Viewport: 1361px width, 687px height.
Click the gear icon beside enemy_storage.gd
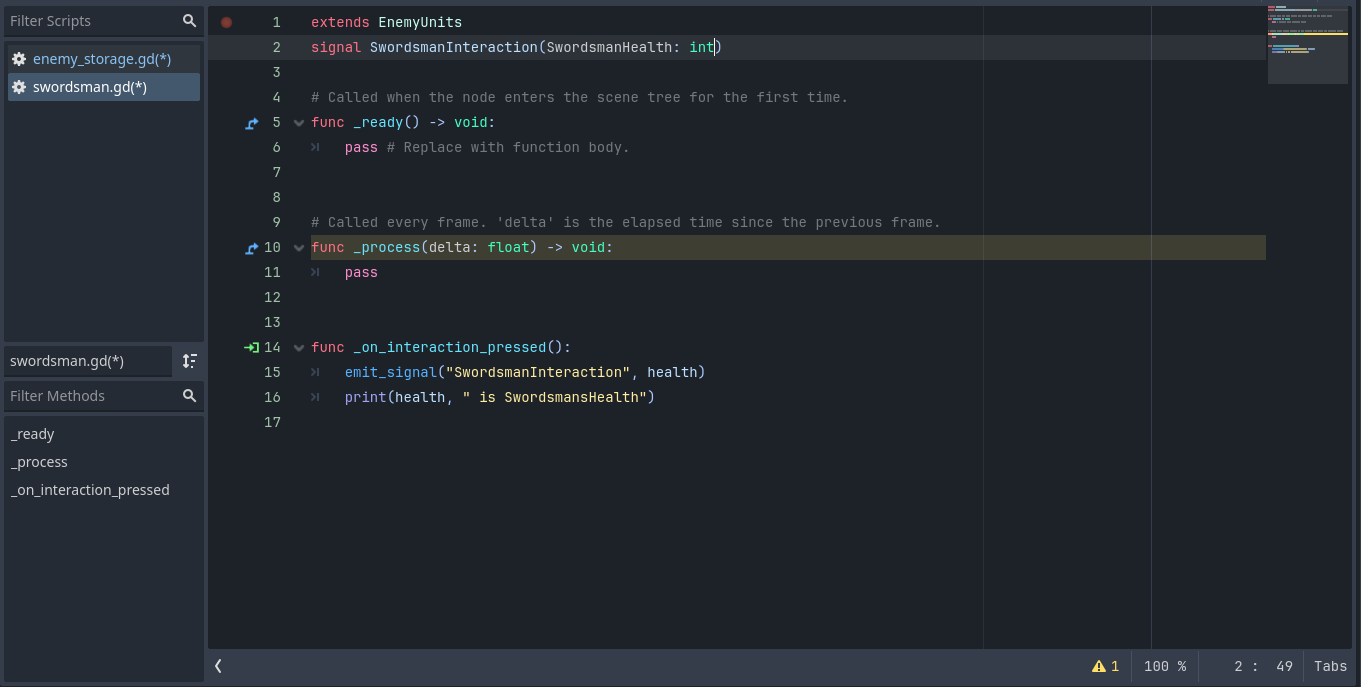pyautogui.click(x=19, y=59)
